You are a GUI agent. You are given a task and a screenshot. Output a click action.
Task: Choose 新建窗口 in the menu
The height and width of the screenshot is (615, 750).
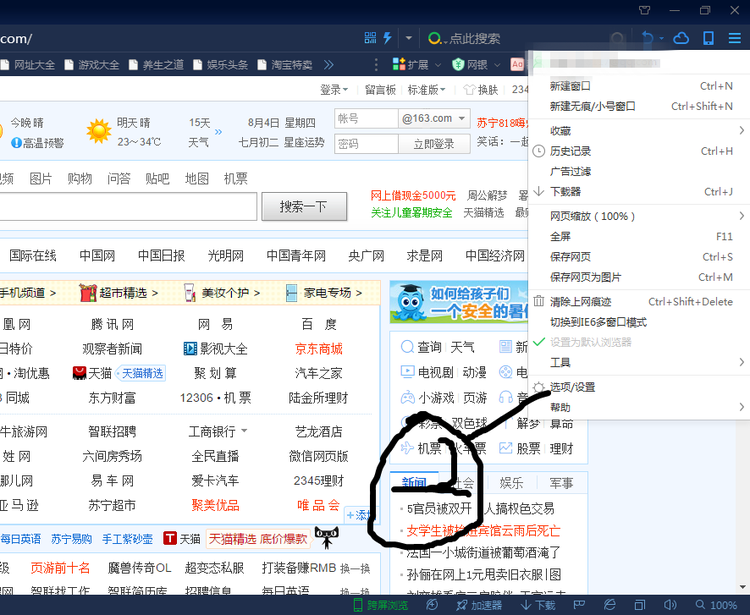pyautogui.click(x=570, y=87)
